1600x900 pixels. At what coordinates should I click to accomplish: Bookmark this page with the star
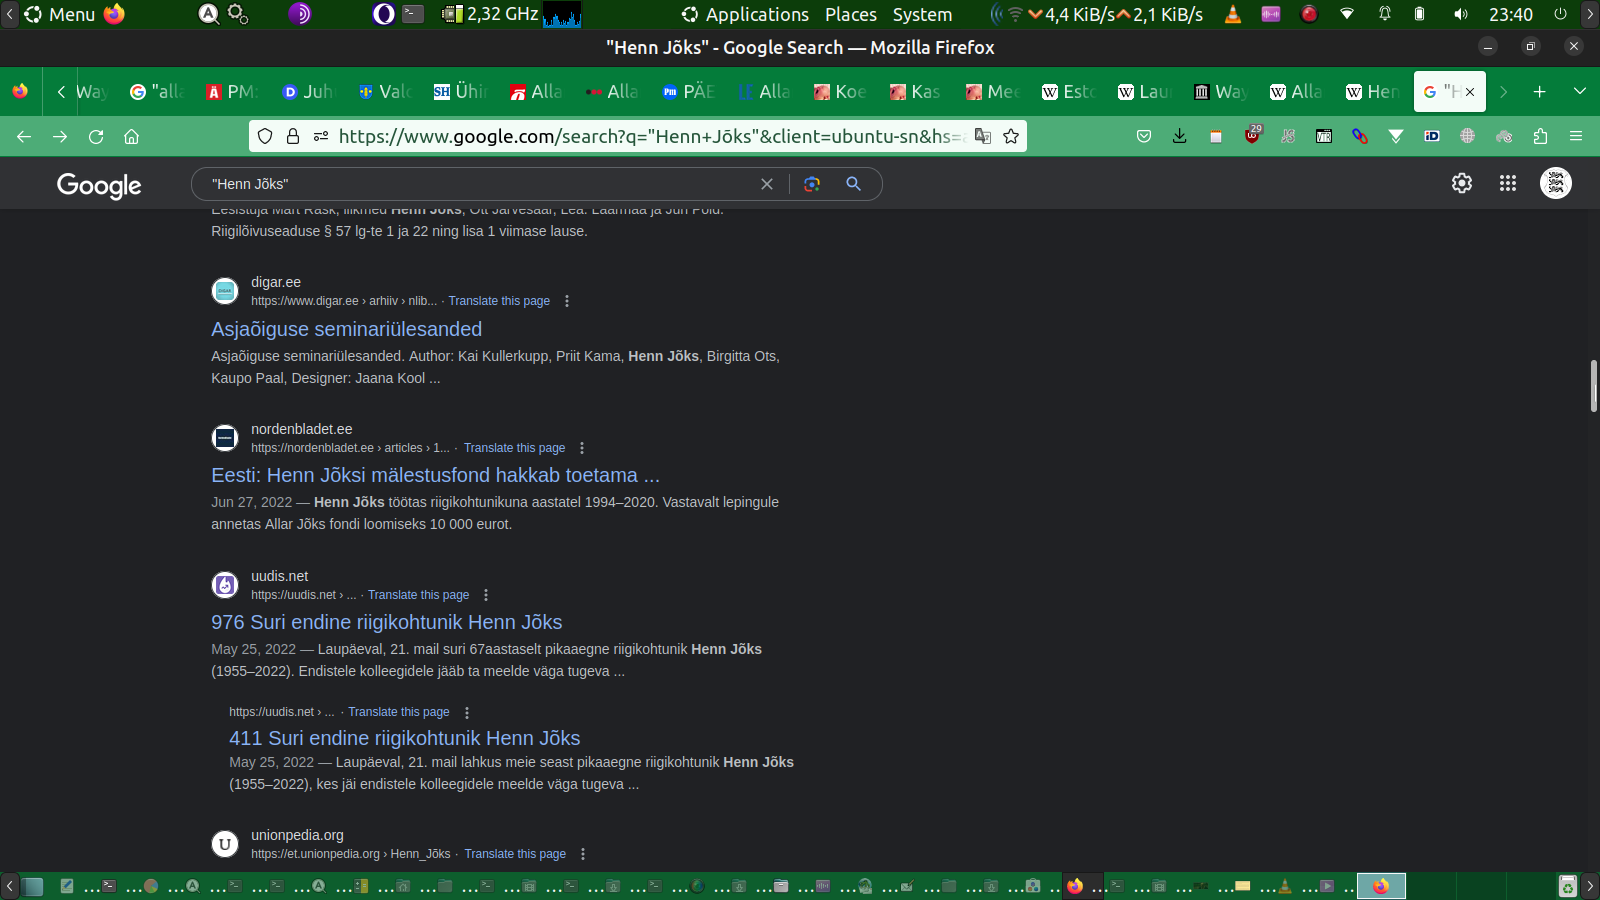1011,136
